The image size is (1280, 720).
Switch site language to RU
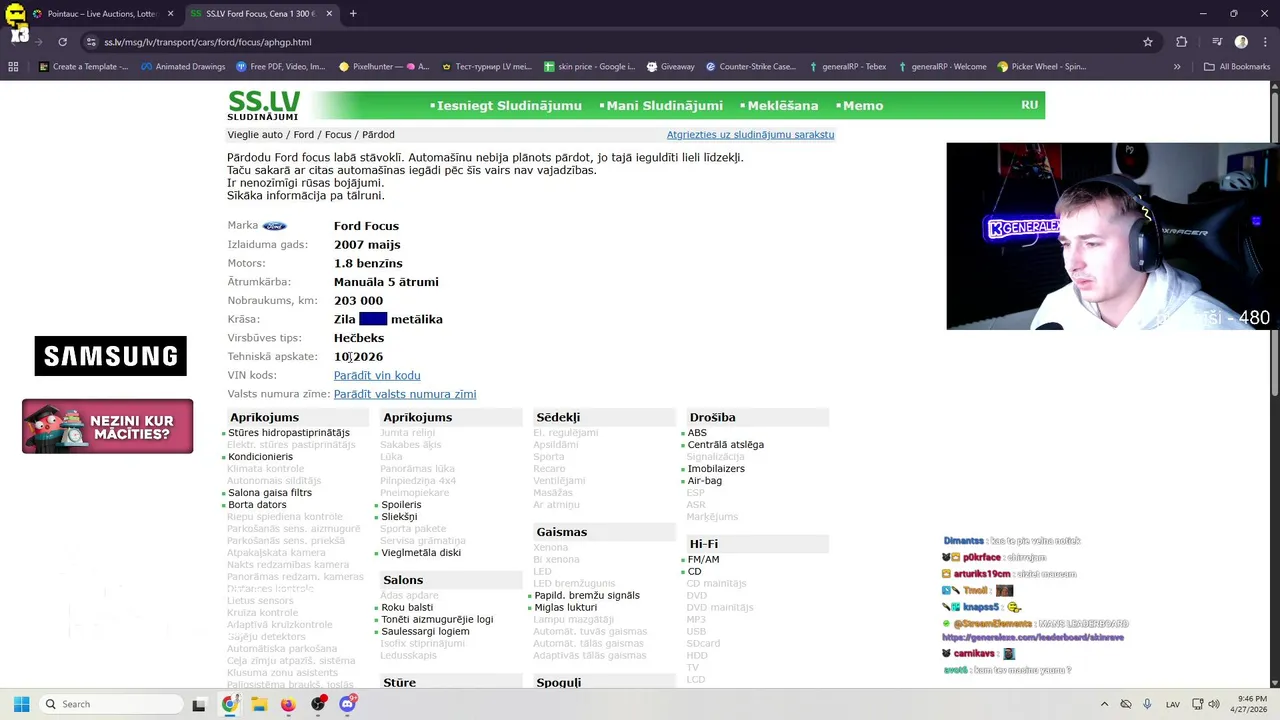[x=1029, y=105]
